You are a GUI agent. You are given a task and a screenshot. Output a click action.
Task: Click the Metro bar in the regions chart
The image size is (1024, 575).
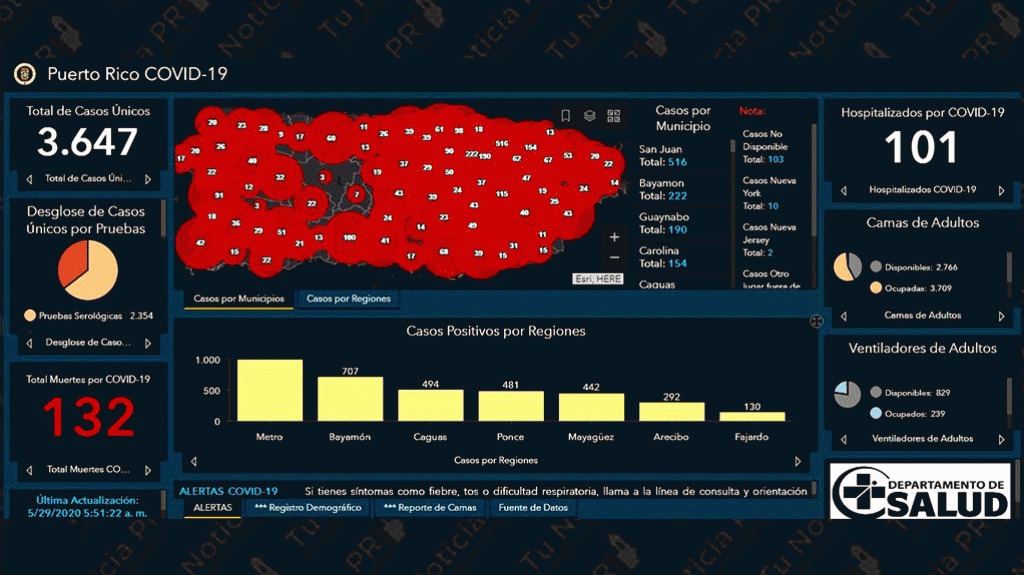point(270,390)
